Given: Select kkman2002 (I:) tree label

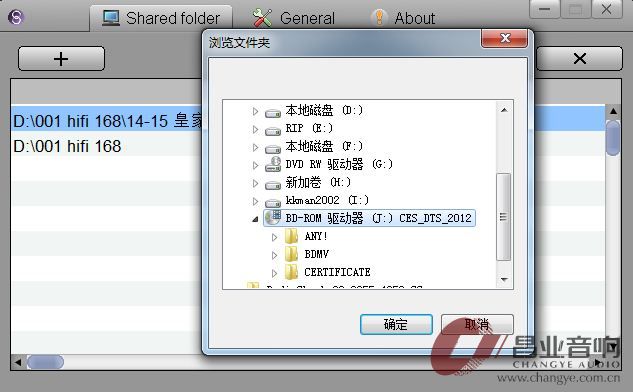Looking at the screenshot, I should point(327,200).
